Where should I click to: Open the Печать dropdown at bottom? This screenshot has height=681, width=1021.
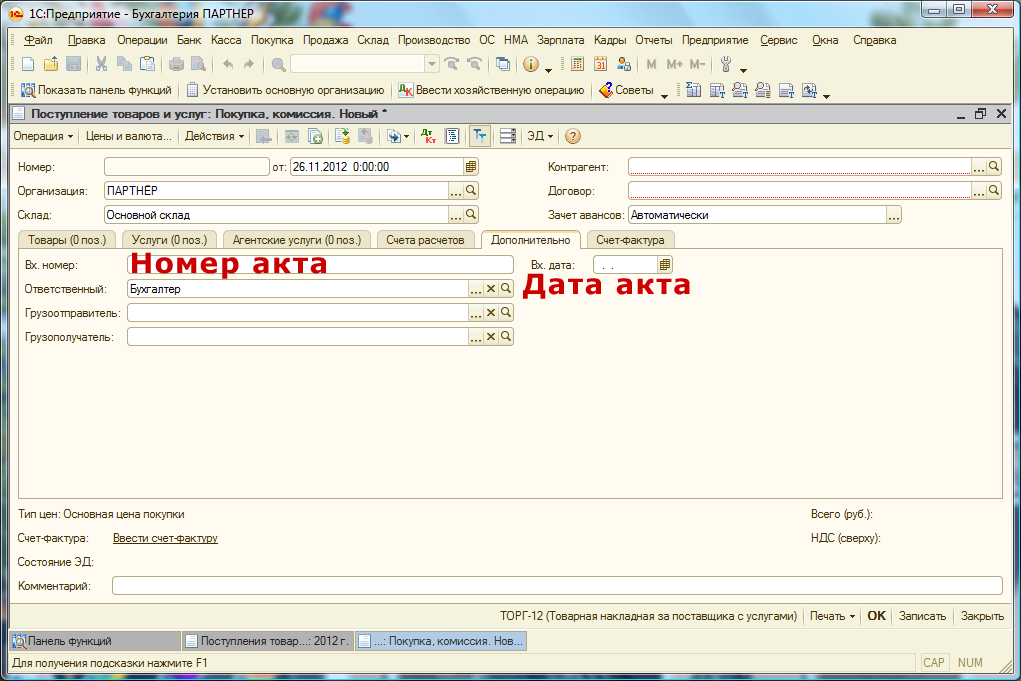[832, 616]
